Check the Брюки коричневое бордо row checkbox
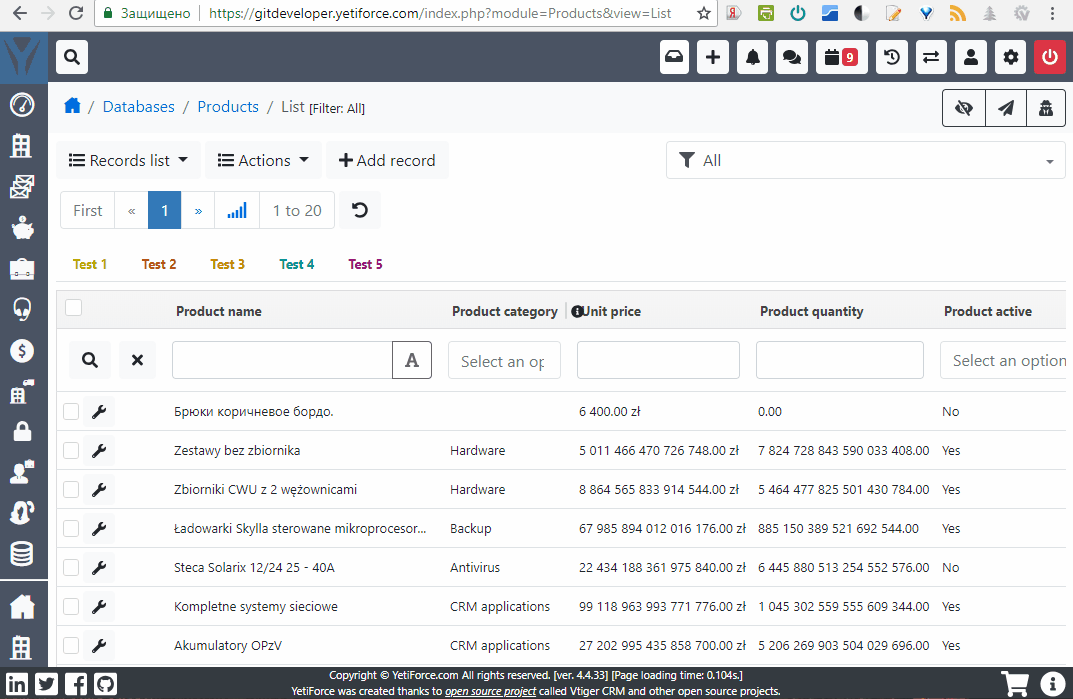The image size is (1073, 699). click(x=71, y=411)
